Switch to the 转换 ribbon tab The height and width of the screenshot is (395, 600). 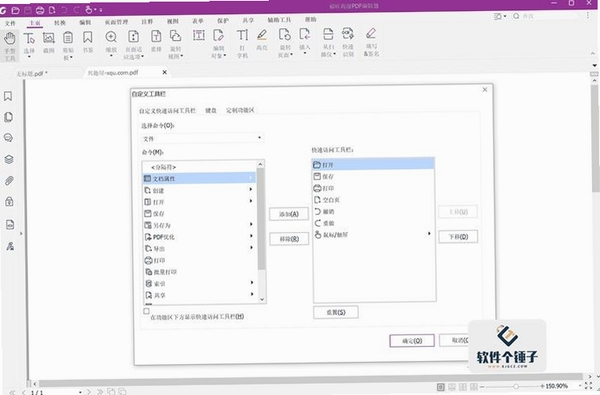click(x=60, y=23)
